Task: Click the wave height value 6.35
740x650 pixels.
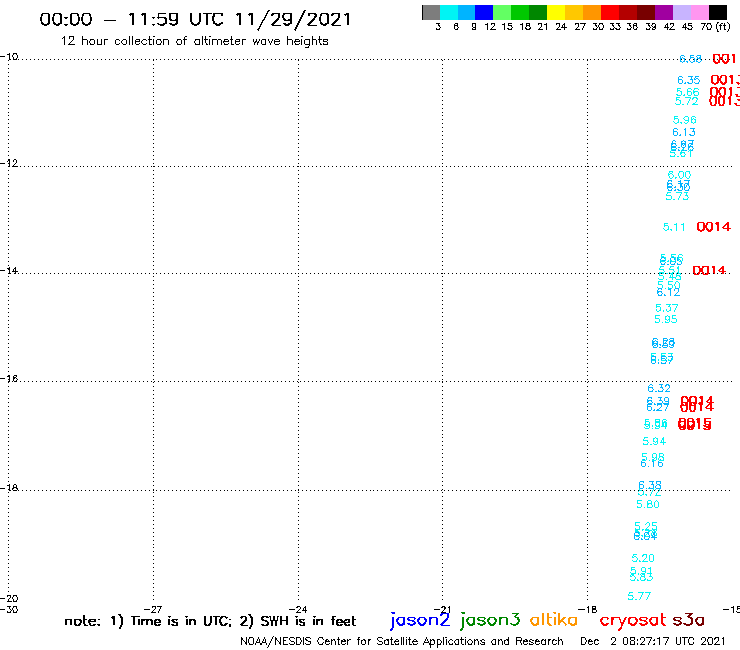Action: click(x=689, y=80)
